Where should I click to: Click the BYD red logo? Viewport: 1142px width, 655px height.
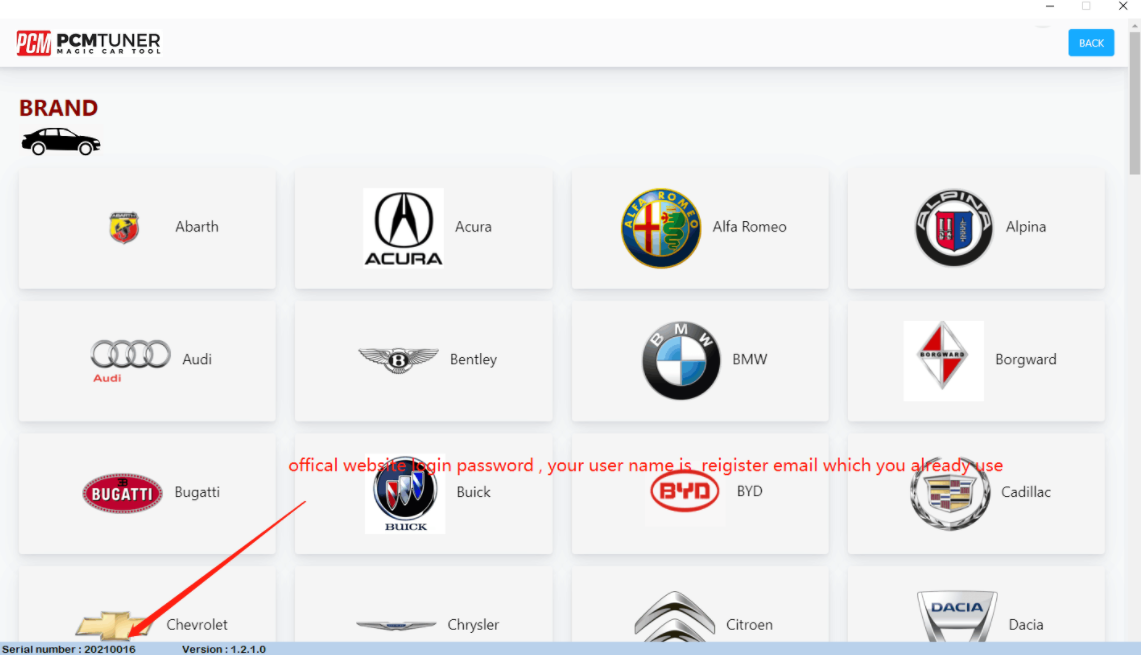click(685, 491)
